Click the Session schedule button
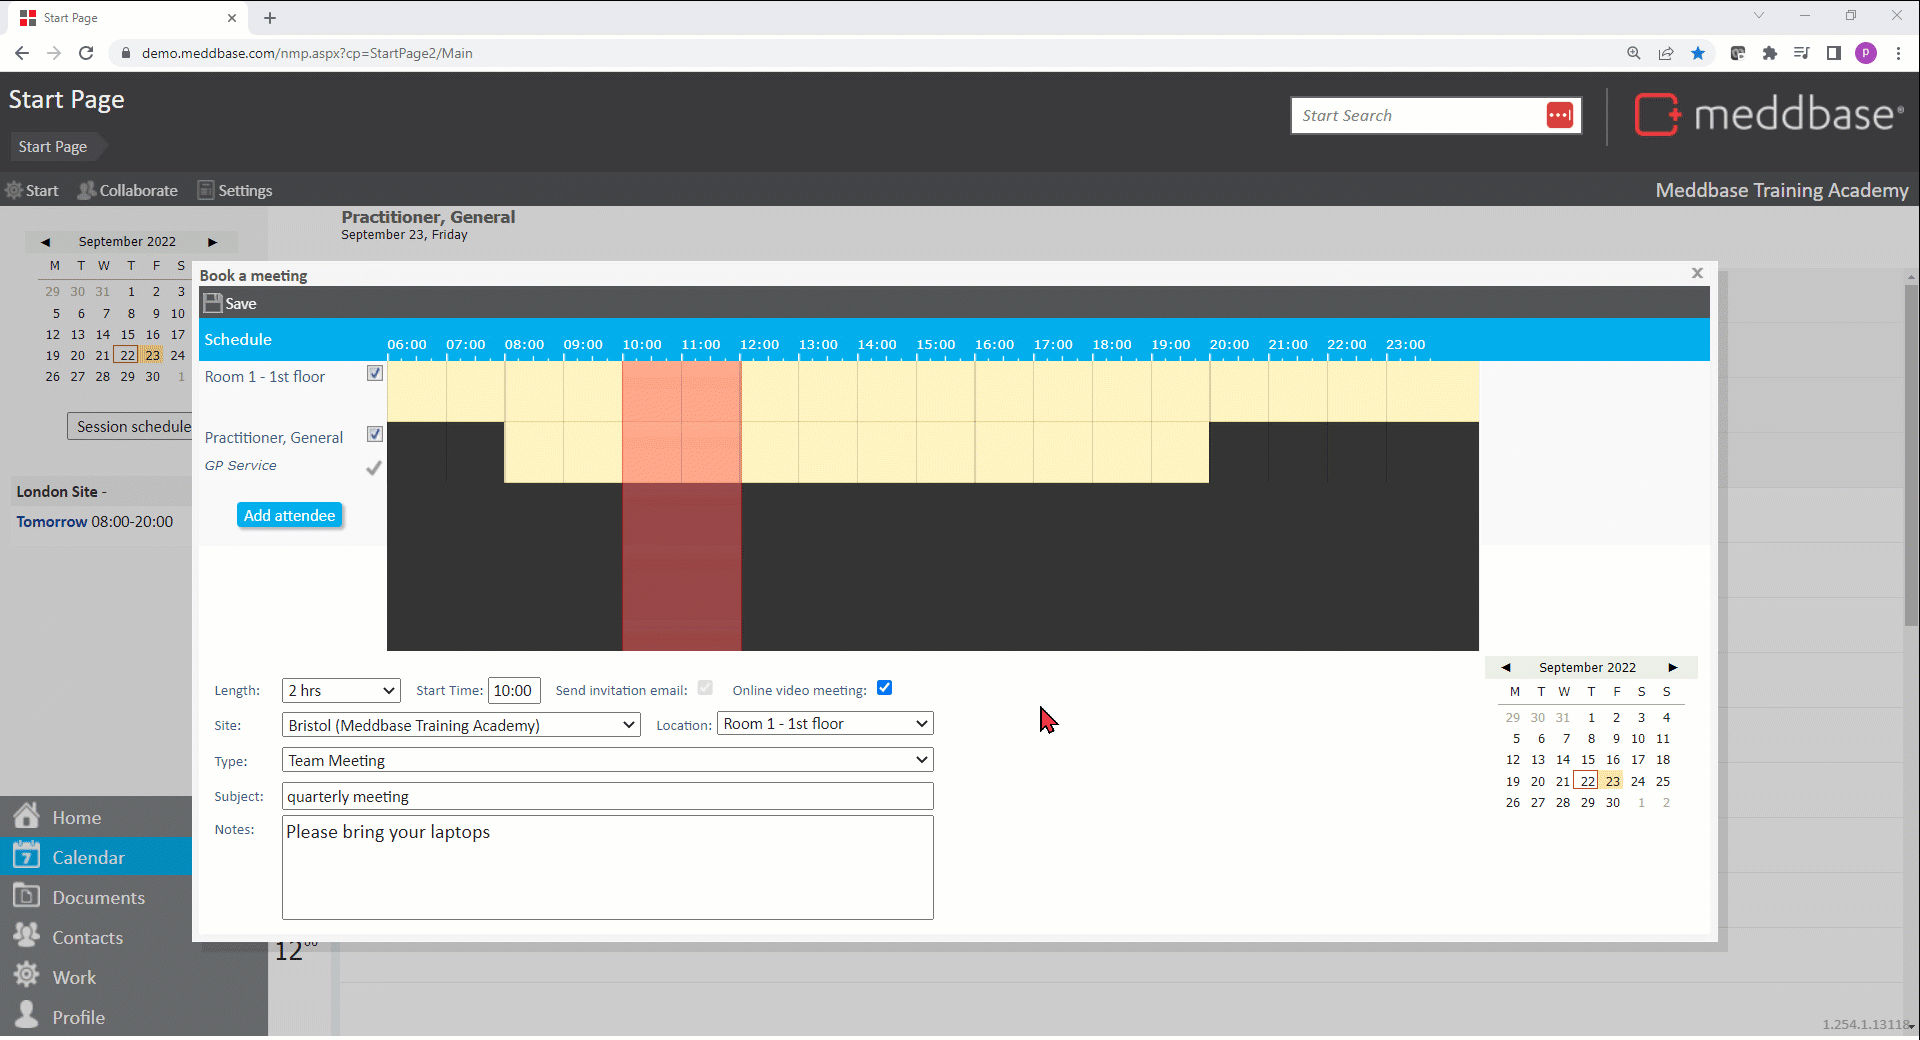 point(130,427)
